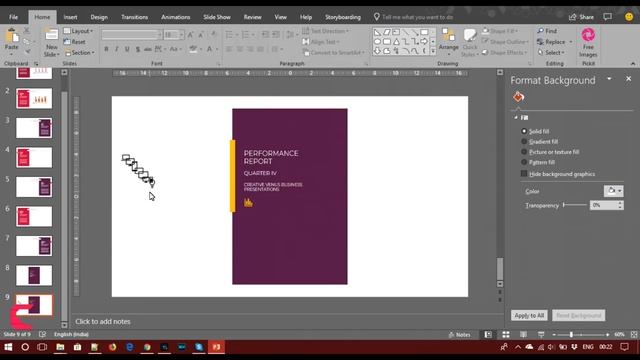640x360 pixels.
Task: Open PowerPoint from the taskbar
Action: [x=216, y=347]
